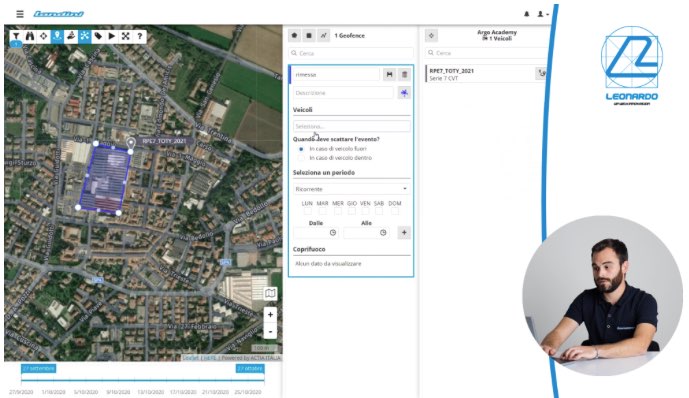Save the rimessa geofence with disk icon
This screenshot has width=689, height=398.
tap(389, 75)
